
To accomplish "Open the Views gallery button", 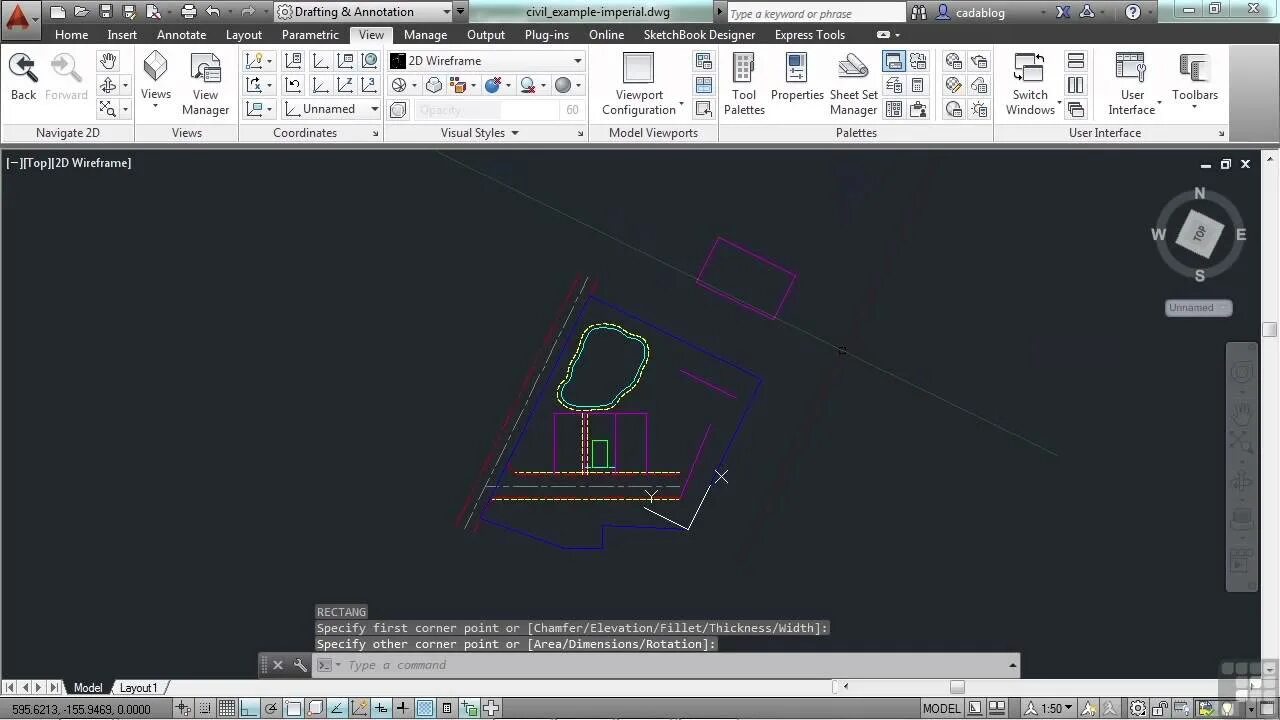I will (155, 80).
